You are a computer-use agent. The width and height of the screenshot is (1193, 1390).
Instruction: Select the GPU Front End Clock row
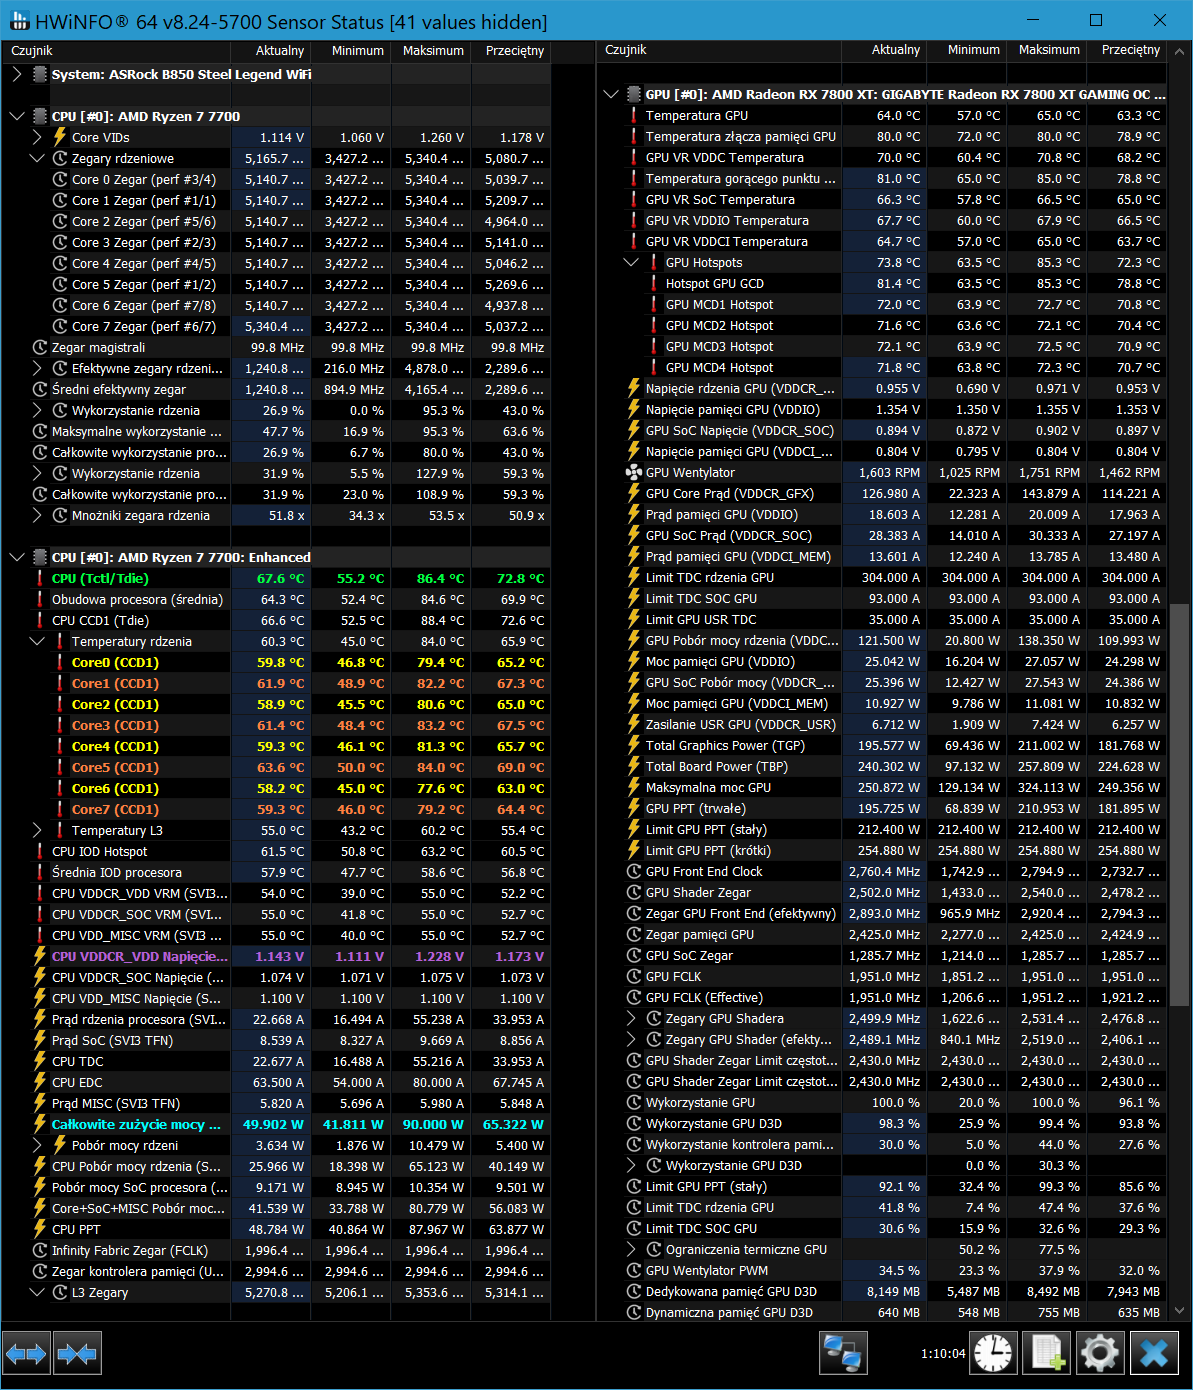tap(881, 871)
